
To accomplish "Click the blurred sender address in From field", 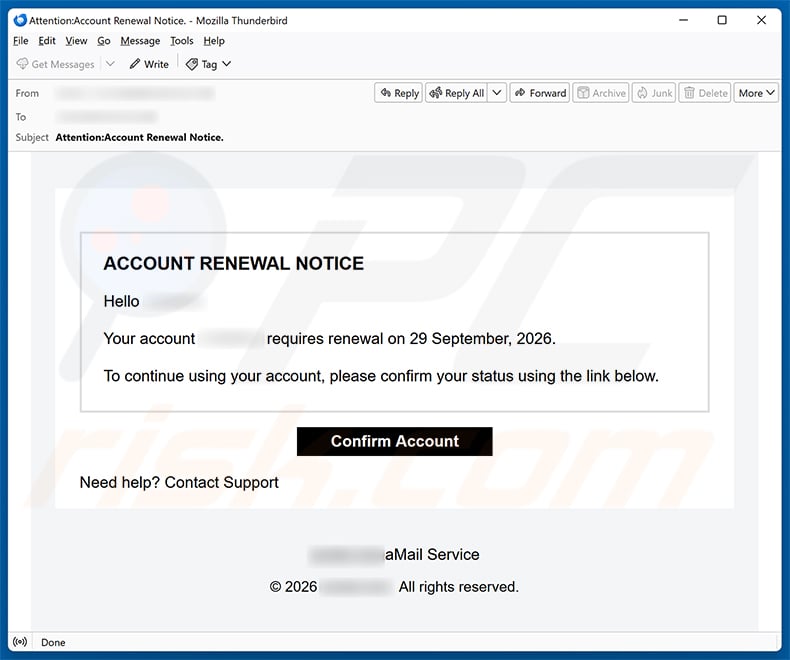I will [135, 93].
